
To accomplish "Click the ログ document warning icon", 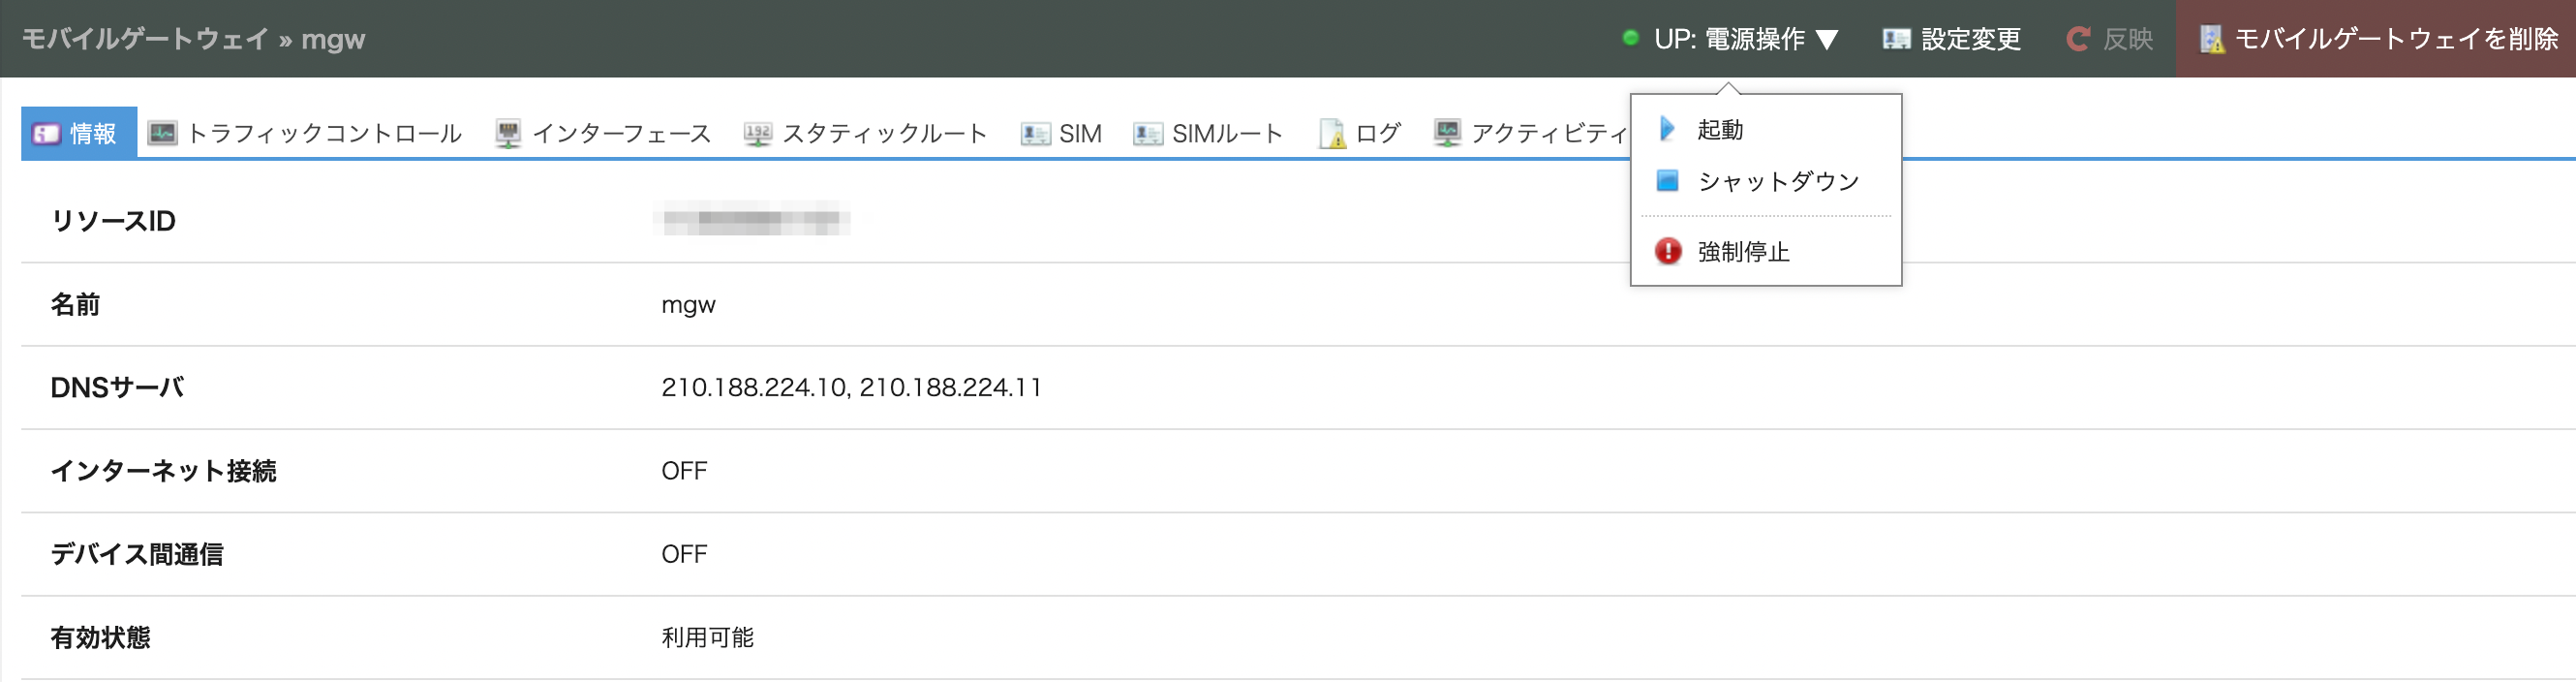I will pos(1332,133).
